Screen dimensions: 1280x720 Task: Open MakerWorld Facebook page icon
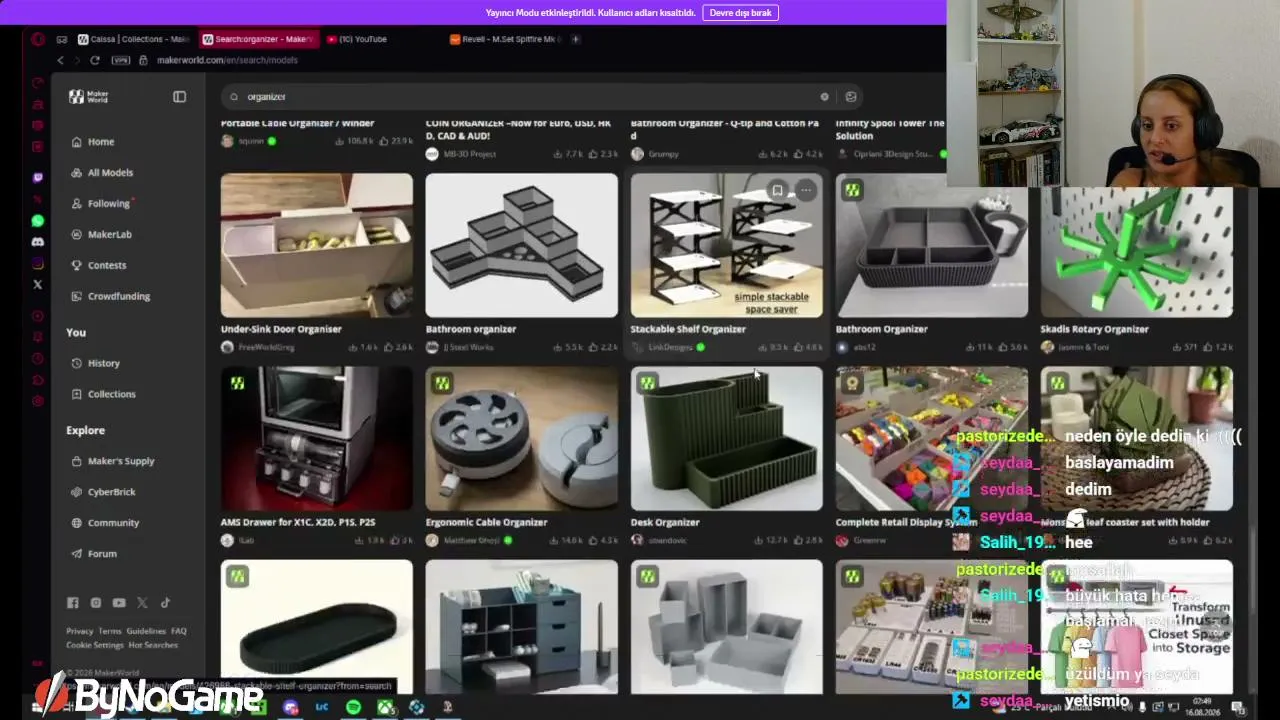pyautogui.click(x=73, y=603)
